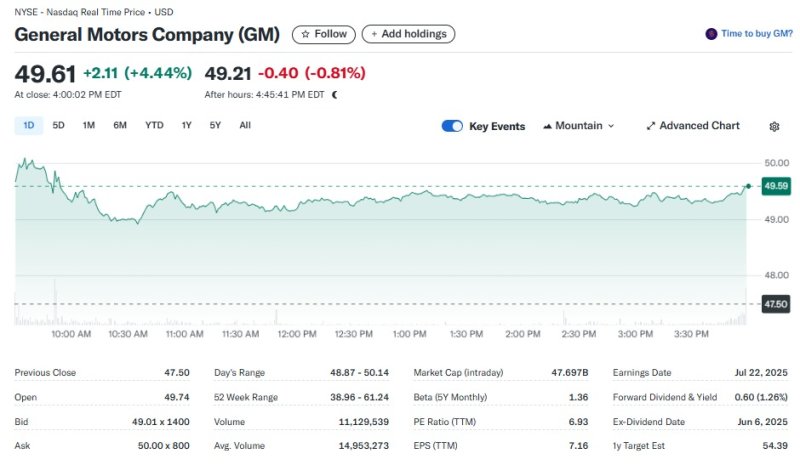This screenshot has height=465, width=800.
Task: View the 5Y chart range
Action: click(x=215, y=125)
